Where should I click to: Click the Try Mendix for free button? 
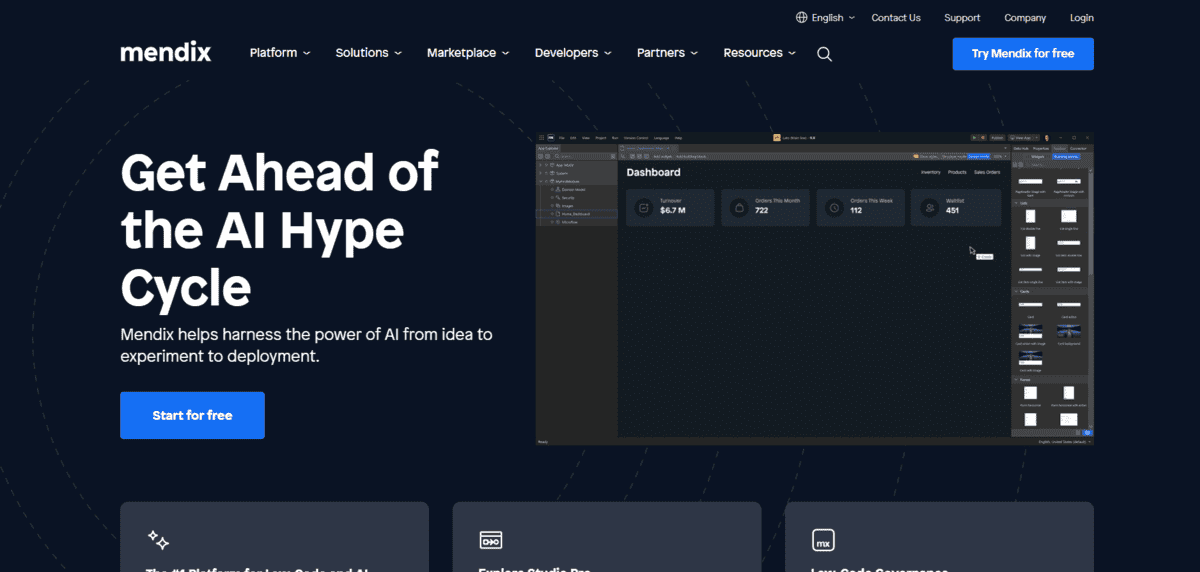(1022, 54)
